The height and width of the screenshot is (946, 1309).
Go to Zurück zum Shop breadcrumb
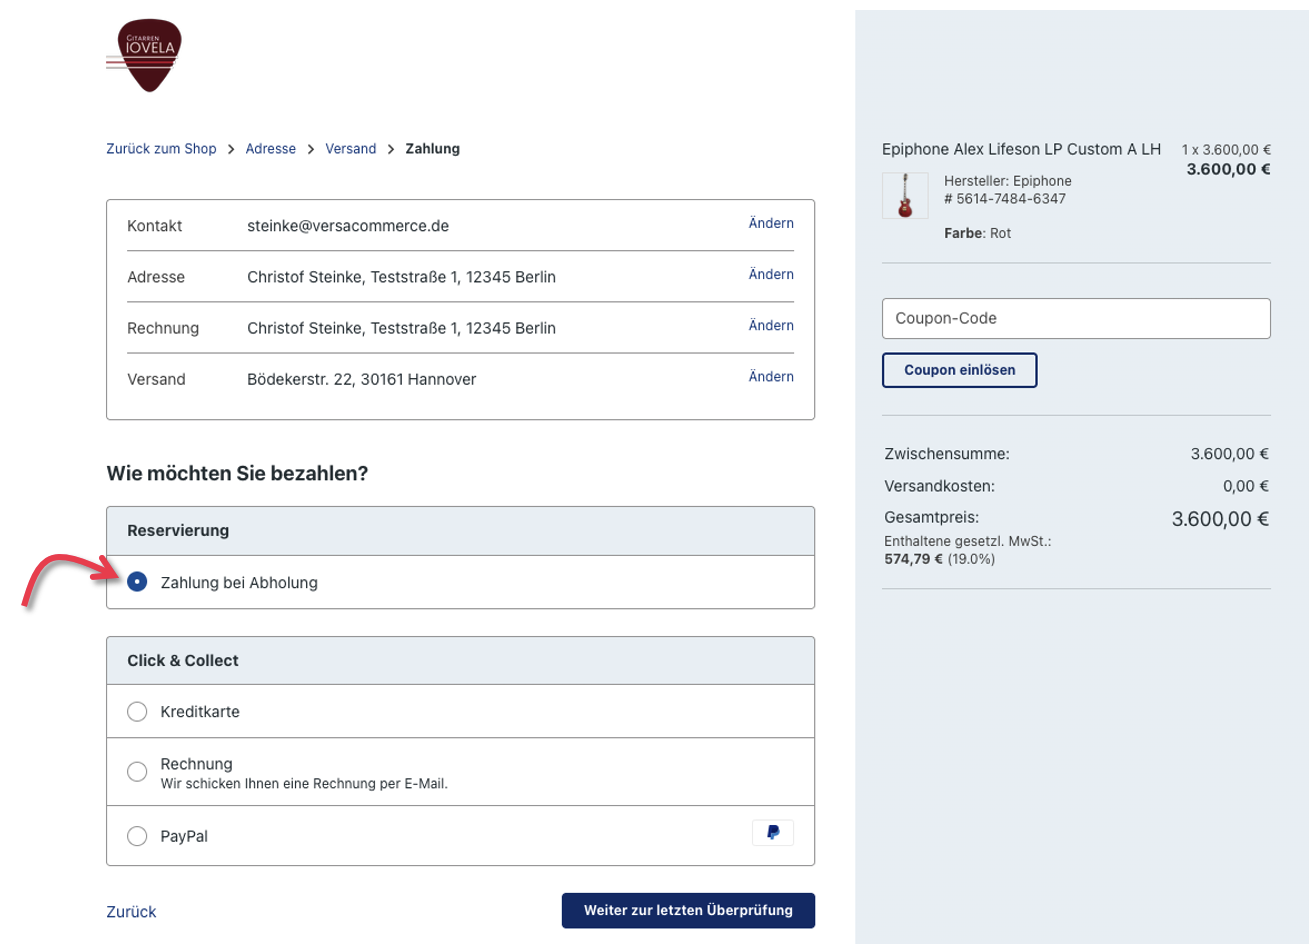[161, 149]
